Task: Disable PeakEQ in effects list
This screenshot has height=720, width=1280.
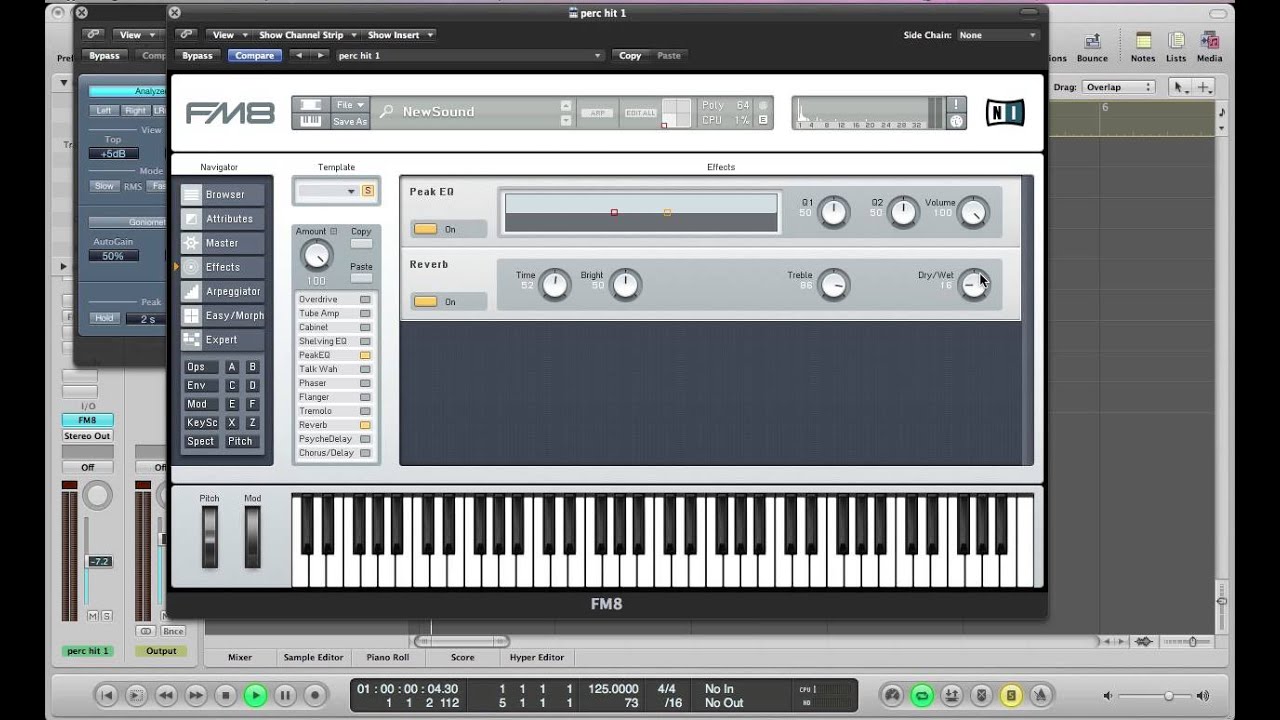Action: 365,355
